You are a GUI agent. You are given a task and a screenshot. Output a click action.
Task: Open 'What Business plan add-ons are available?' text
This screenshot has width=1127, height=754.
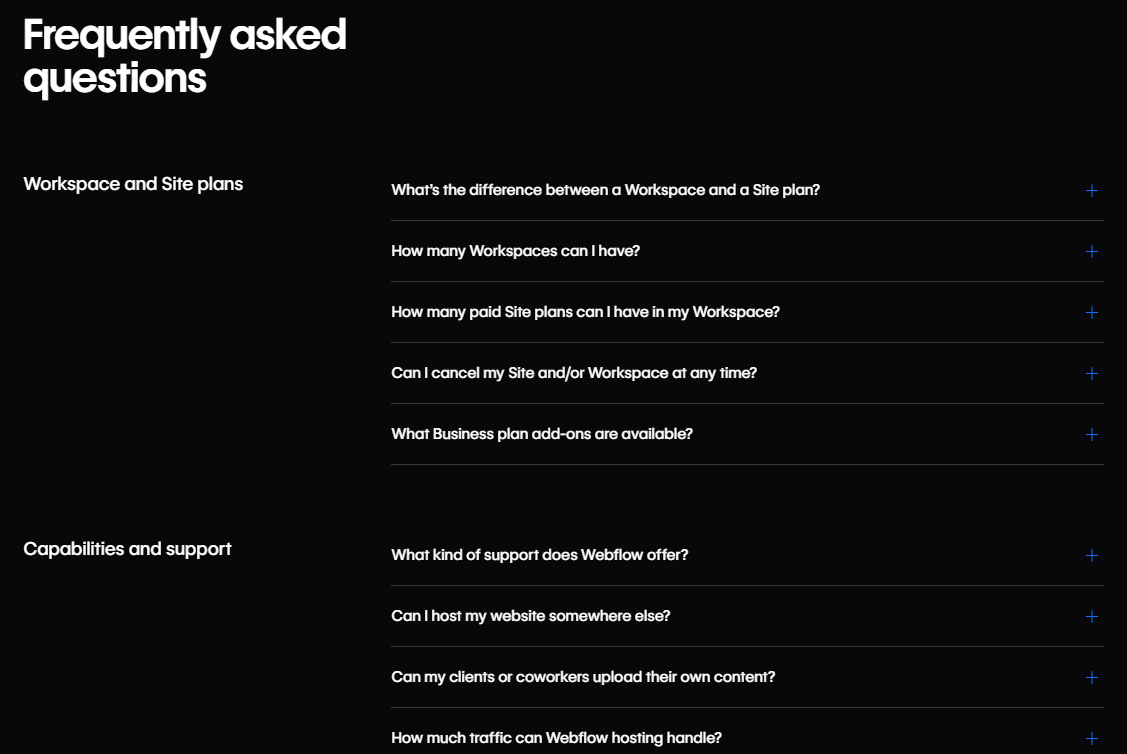tap(542, 434)
